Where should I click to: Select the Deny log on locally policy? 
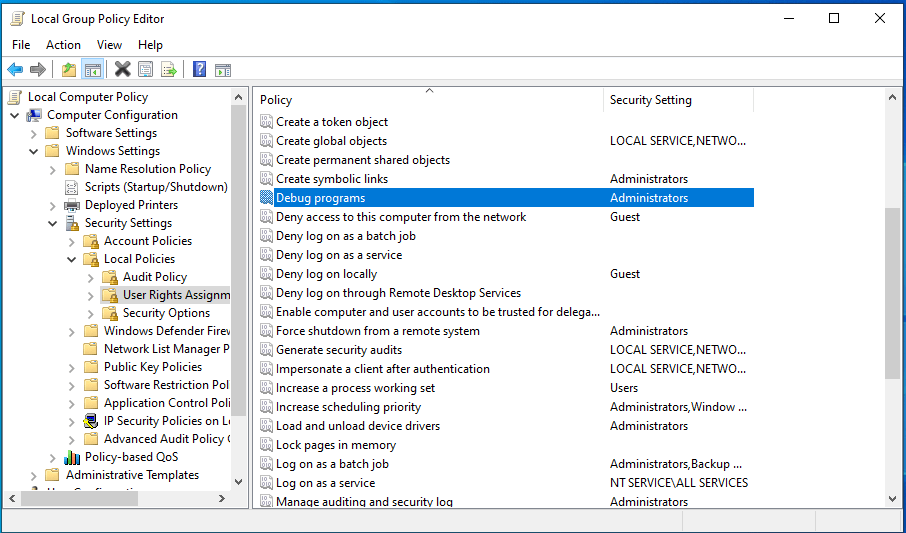coord(326,274)
